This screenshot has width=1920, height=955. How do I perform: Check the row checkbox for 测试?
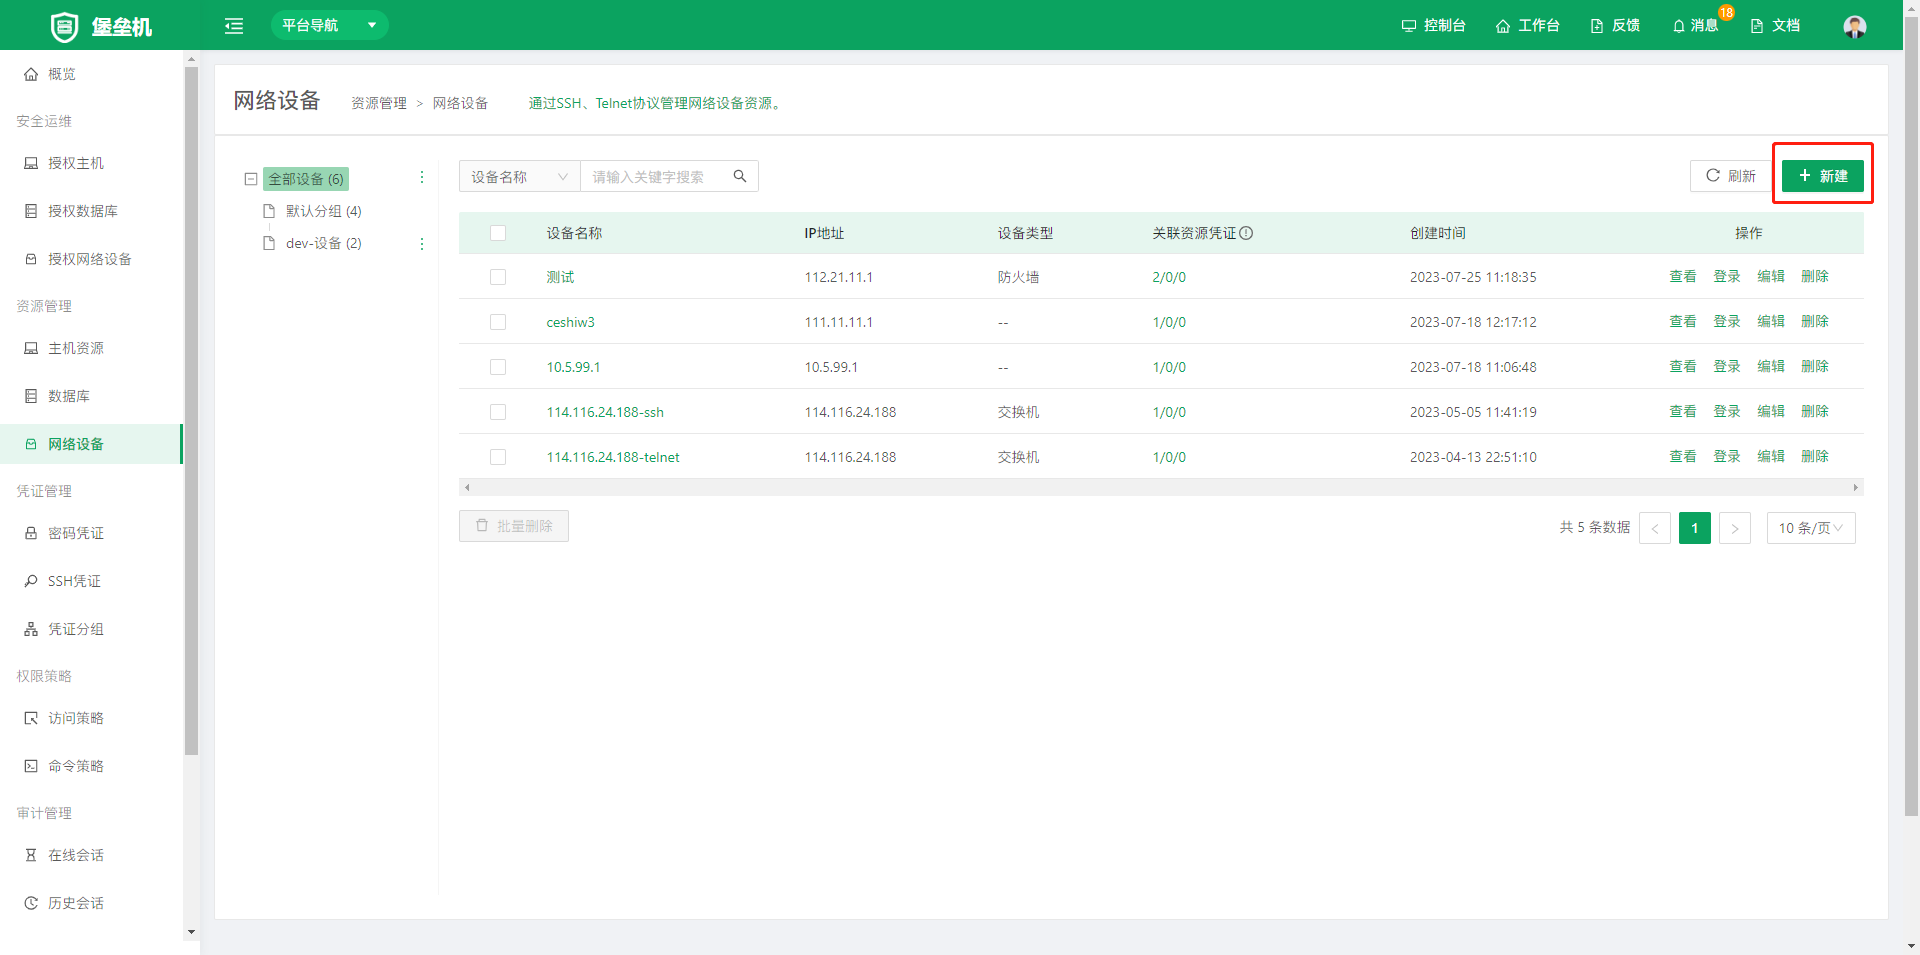point(498,277)
